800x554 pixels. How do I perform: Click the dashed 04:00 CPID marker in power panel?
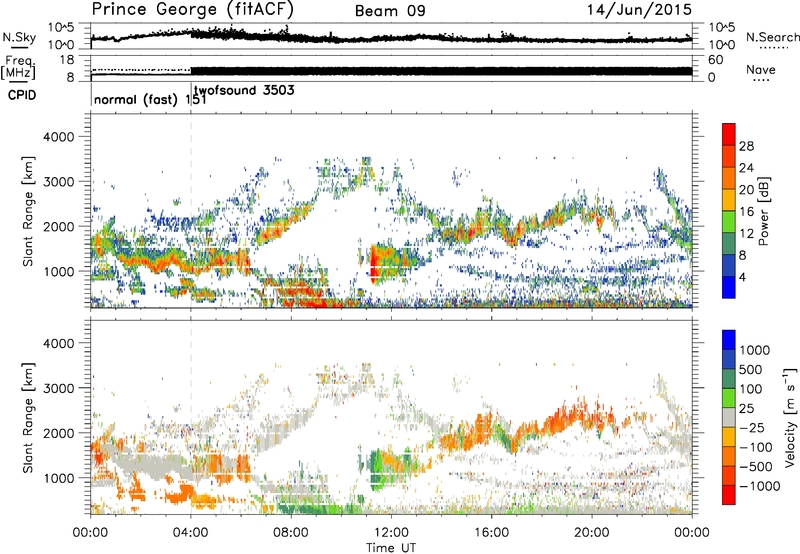[x=191, y=210]
